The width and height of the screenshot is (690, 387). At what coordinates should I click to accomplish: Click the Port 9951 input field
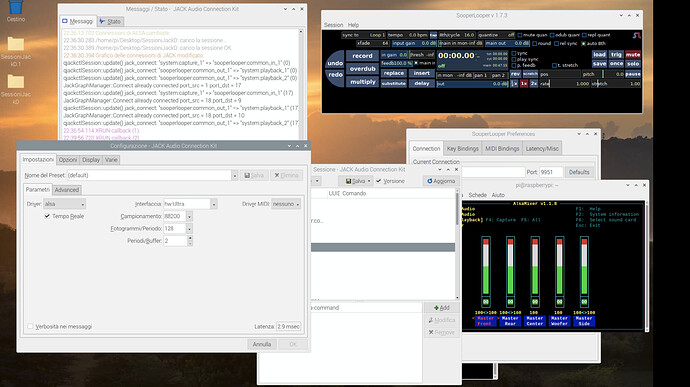click(551, 172)
